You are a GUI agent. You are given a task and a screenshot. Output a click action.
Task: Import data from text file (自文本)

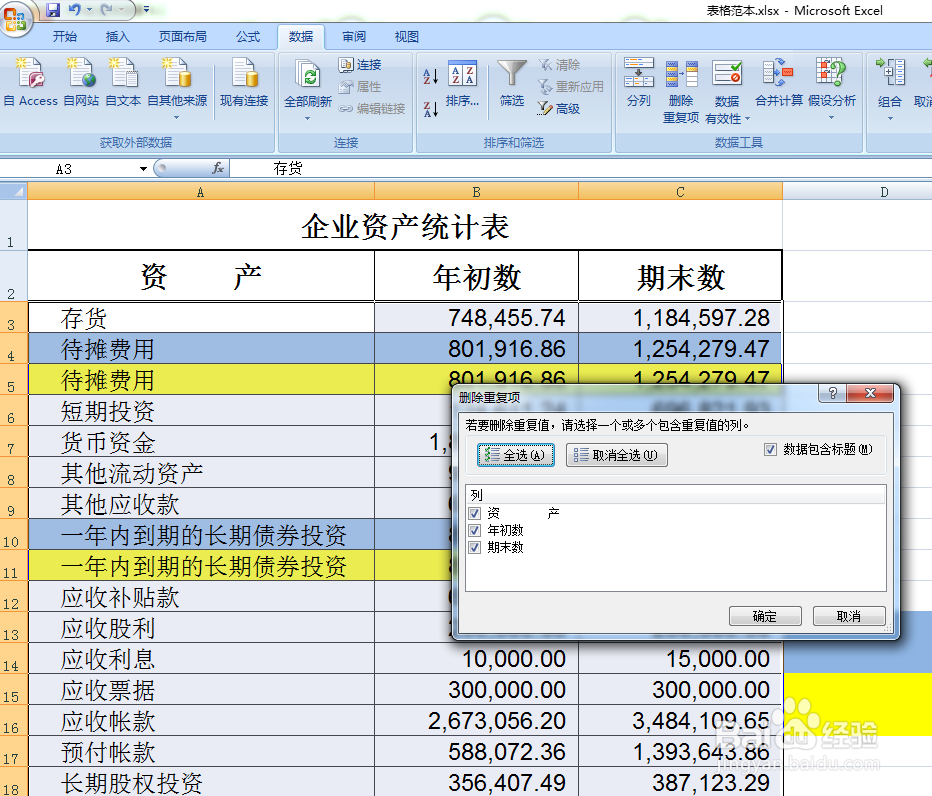(x=123, y=82)
